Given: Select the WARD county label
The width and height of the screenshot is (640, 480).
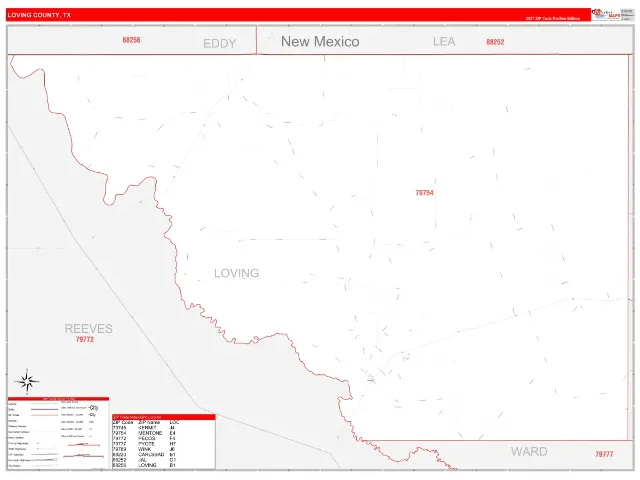Looking at the screenshot, I should point(529,451).
